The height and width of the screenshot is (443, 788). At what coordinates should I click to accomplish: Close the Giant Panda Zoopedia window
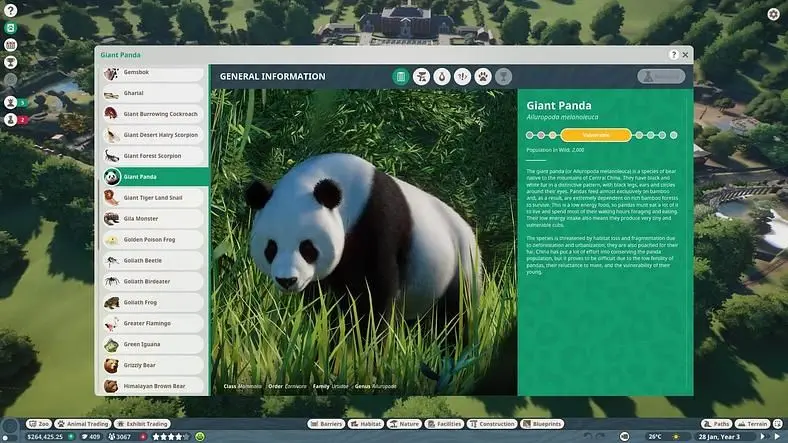[685, 55]
